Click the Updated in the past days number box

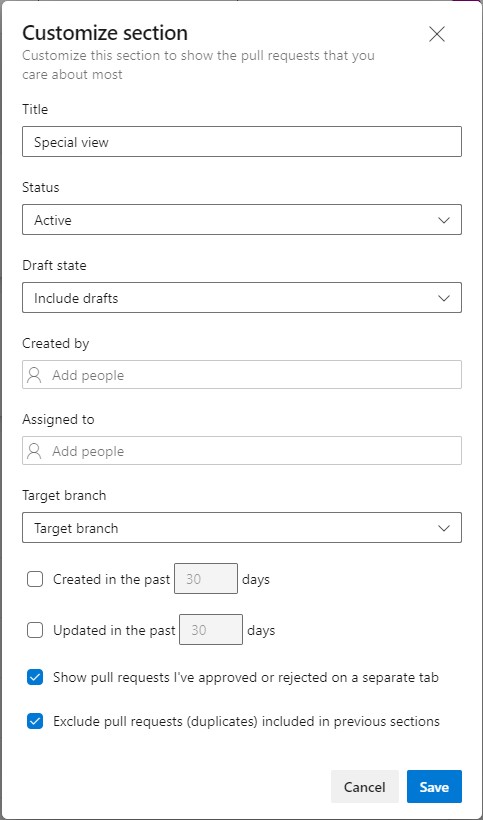coord(211,630)
